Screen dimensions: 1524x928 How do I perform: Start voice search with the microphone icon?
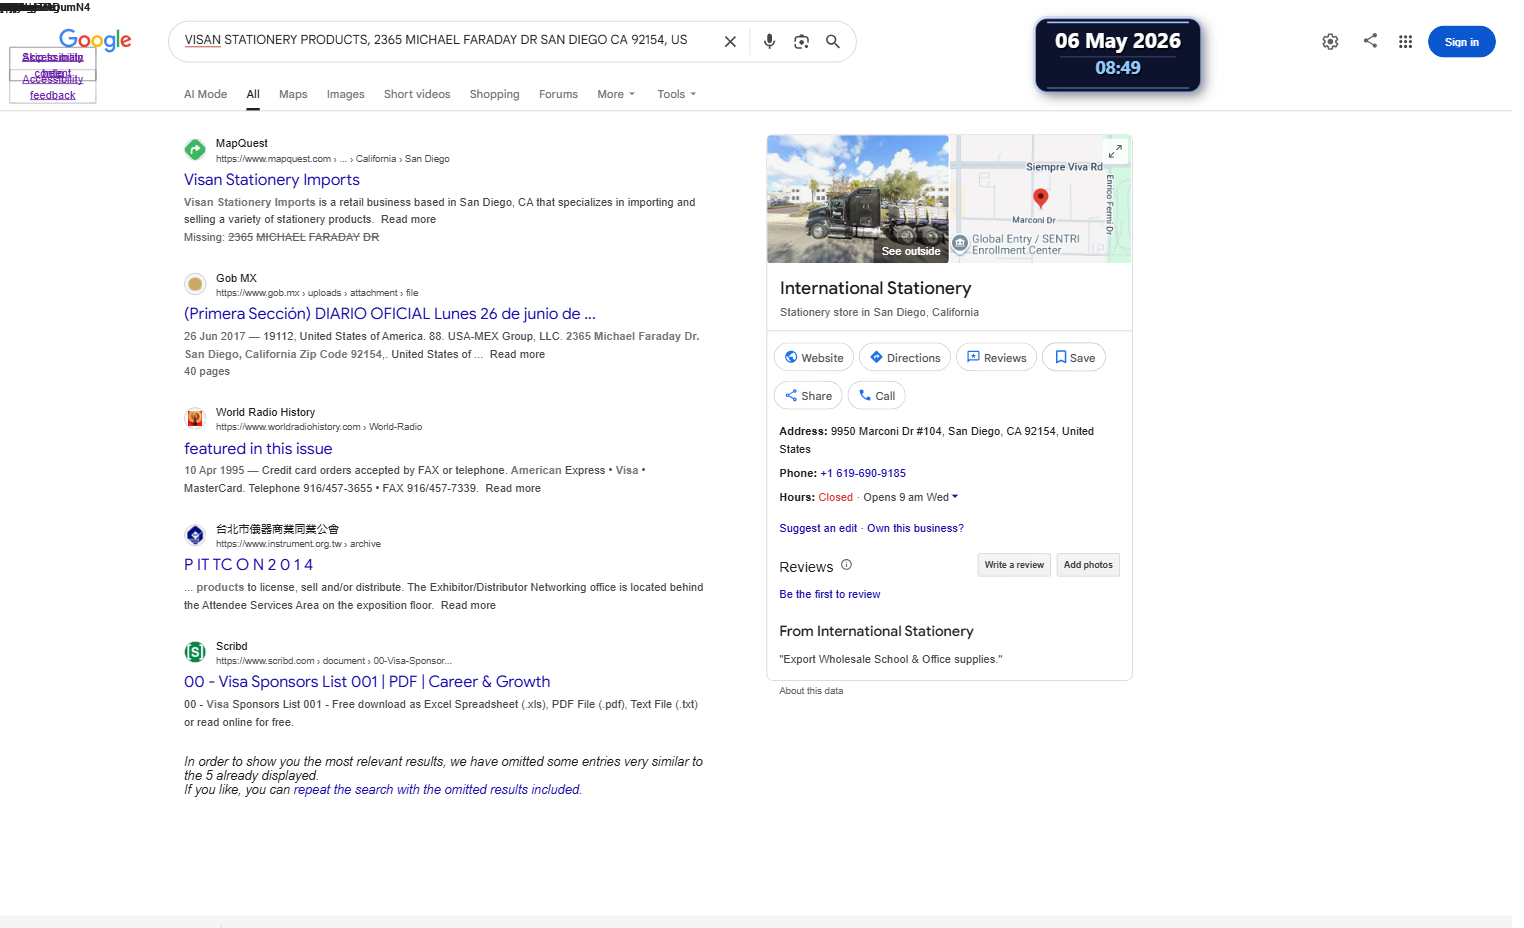click(769, 42)
